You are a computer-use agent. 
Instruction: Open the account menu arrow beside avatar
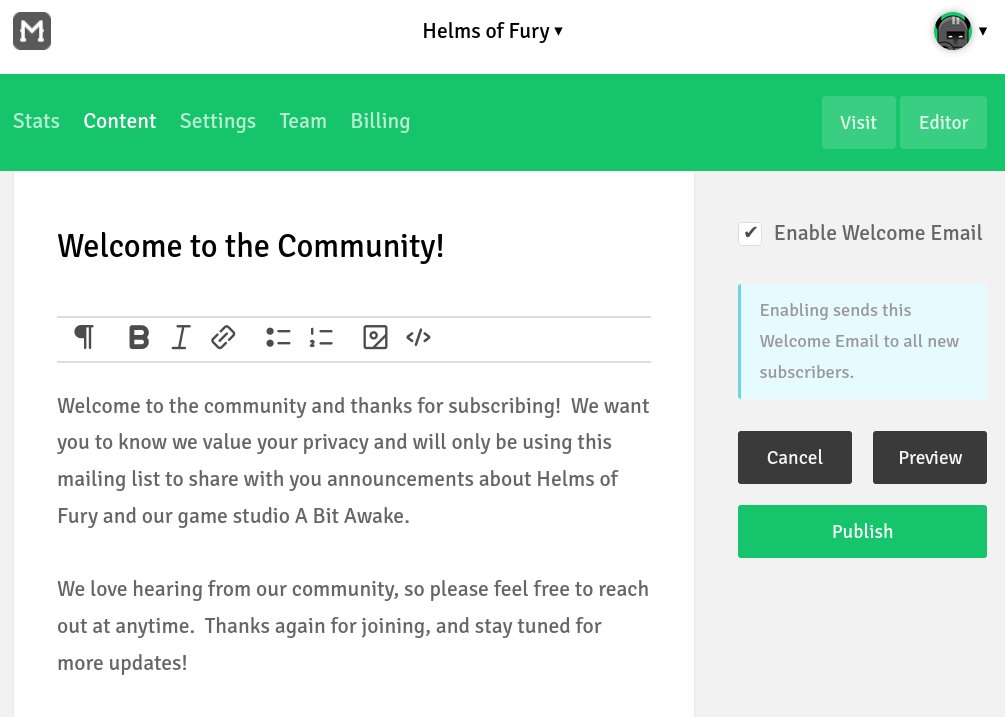pyautogui.click(x=983, y=31)
